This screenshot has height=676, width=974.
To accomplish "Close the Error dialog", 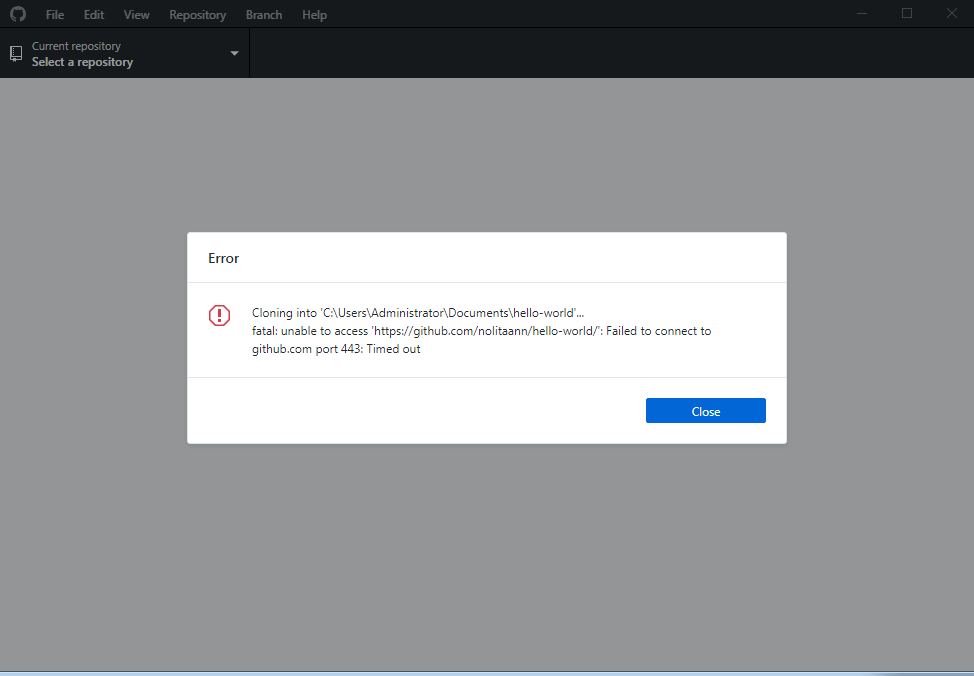I will [706, 411].
